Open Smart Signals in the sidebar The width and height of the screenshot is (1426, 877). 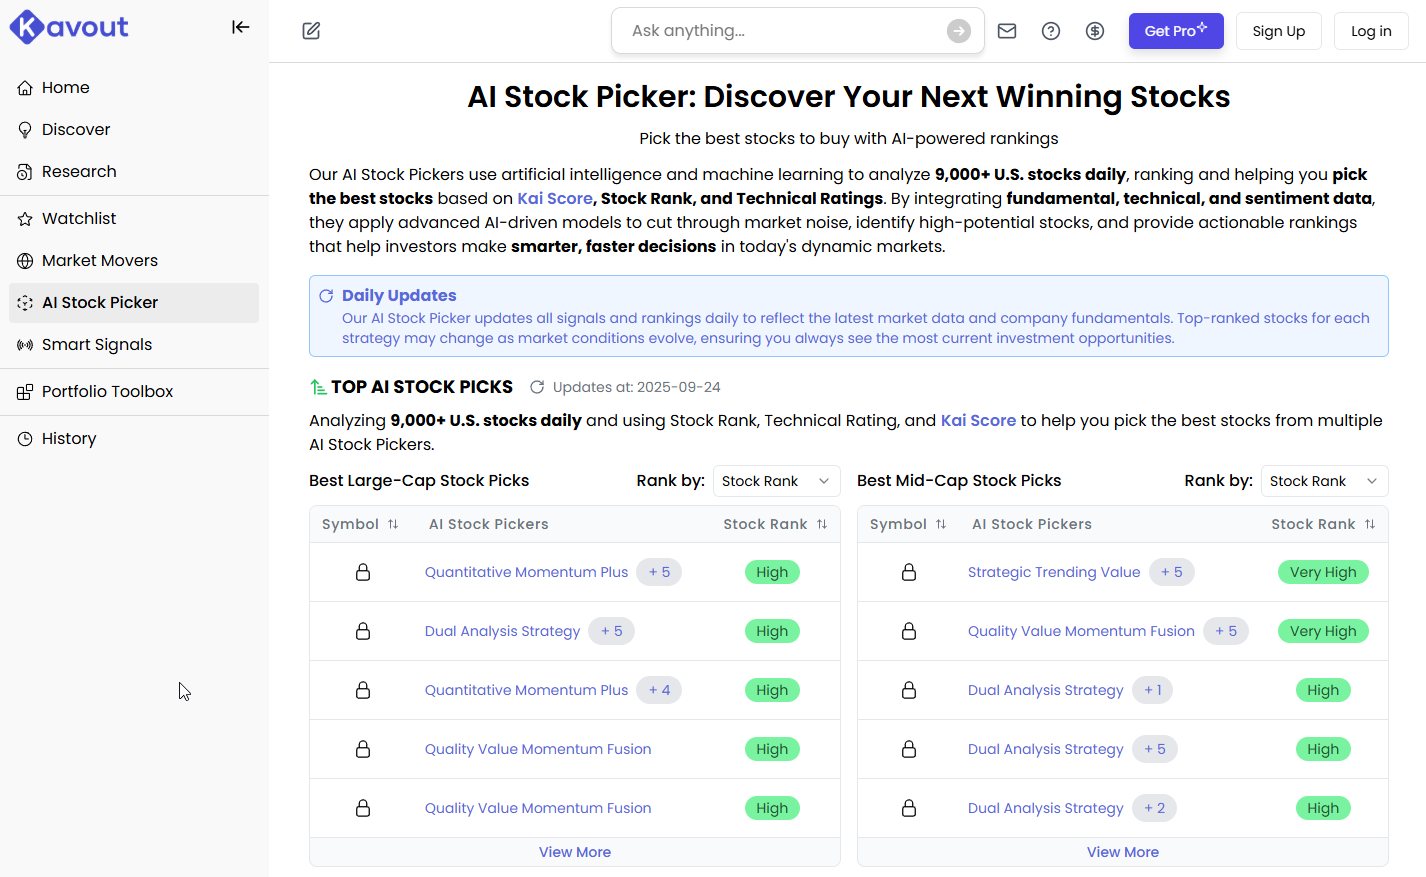coord(97,345)
